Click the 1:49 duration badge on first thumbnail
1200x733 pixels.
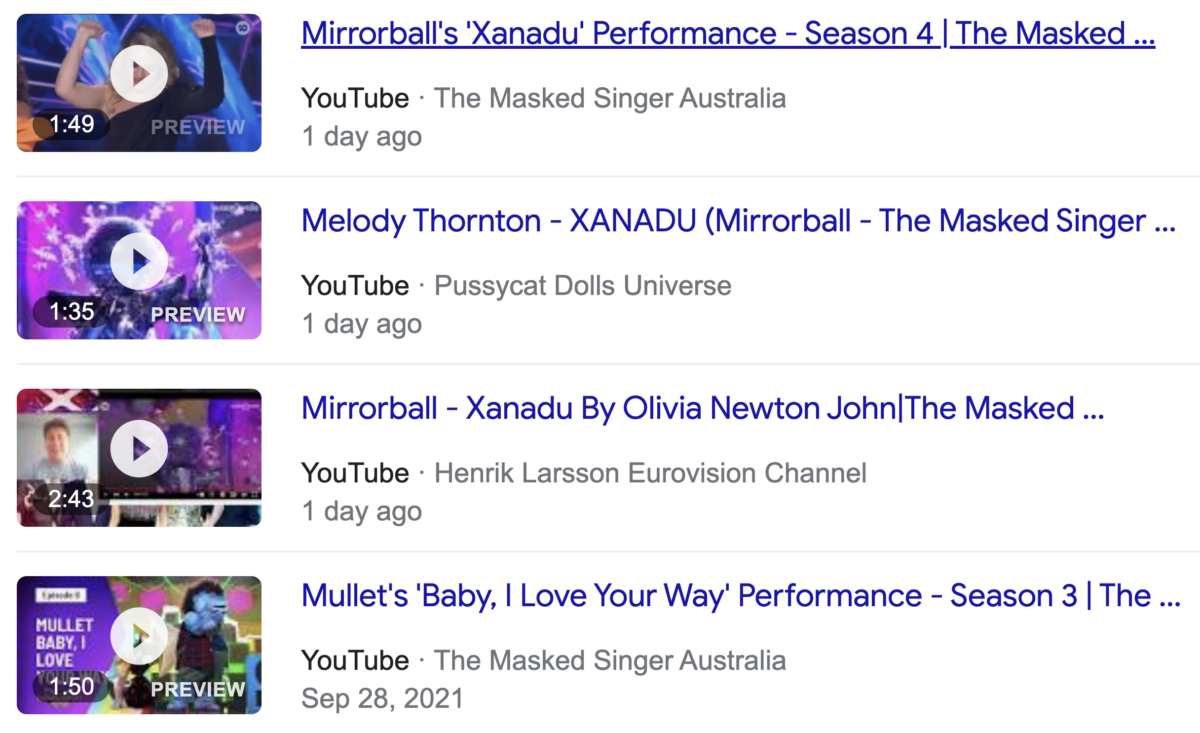point(71,125)
